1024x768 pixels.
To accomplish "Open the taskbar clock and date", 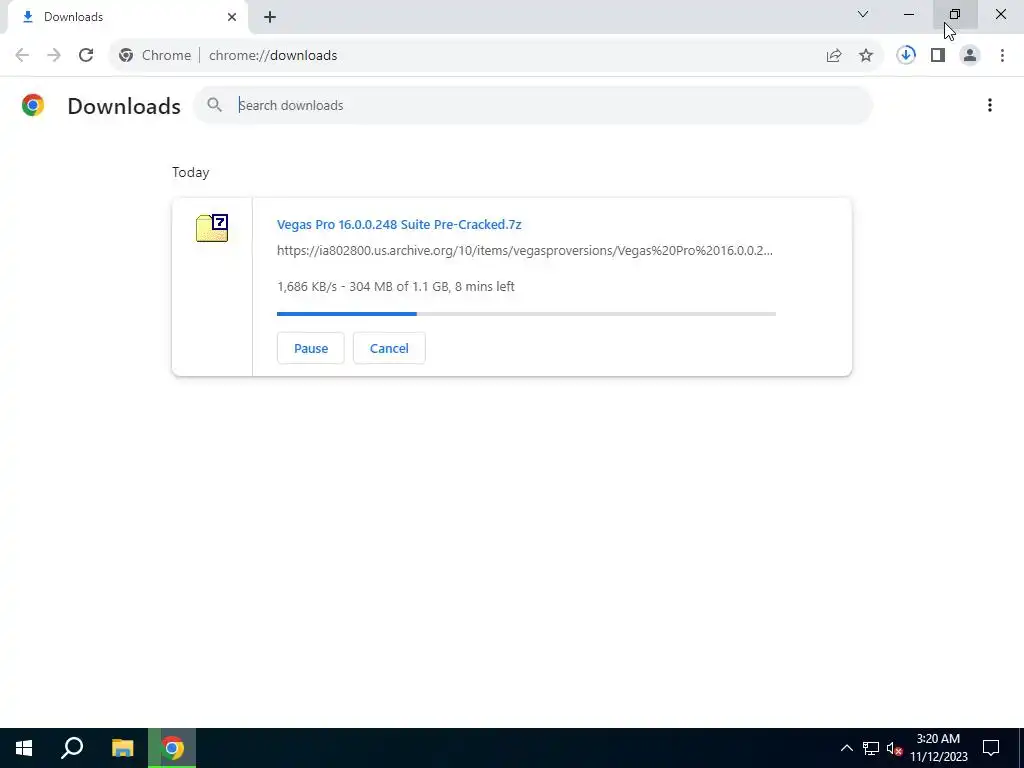I will pos(938,748).
